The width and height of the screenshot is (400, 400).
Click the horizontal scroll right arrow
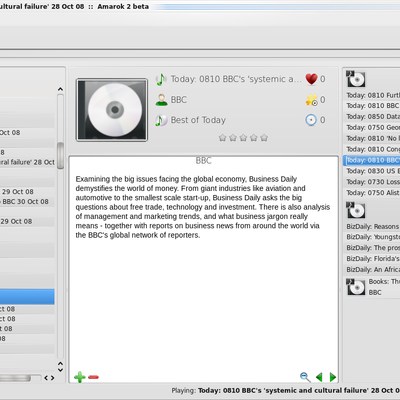tap(52, 378)
